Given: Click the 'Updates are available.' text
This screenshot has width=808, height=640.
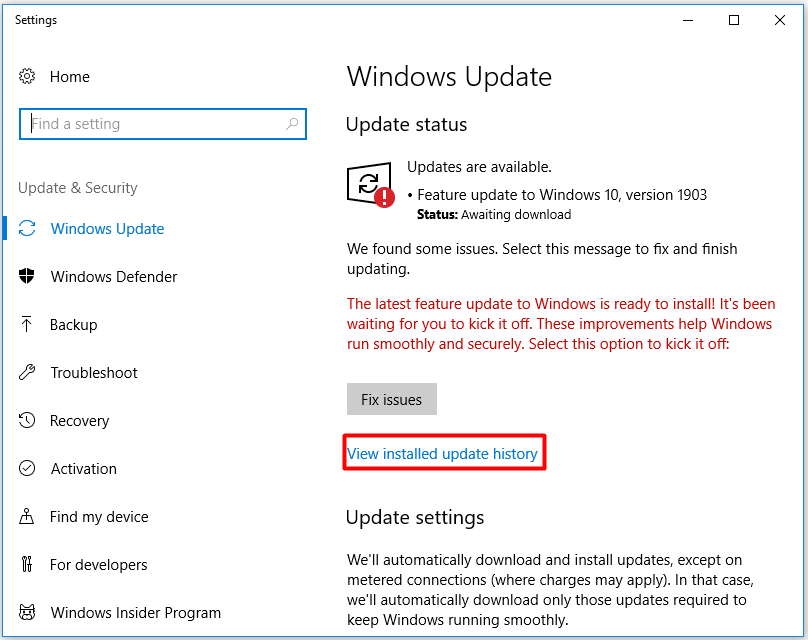Looking at the screenshot, I should (x=479, y=167).
